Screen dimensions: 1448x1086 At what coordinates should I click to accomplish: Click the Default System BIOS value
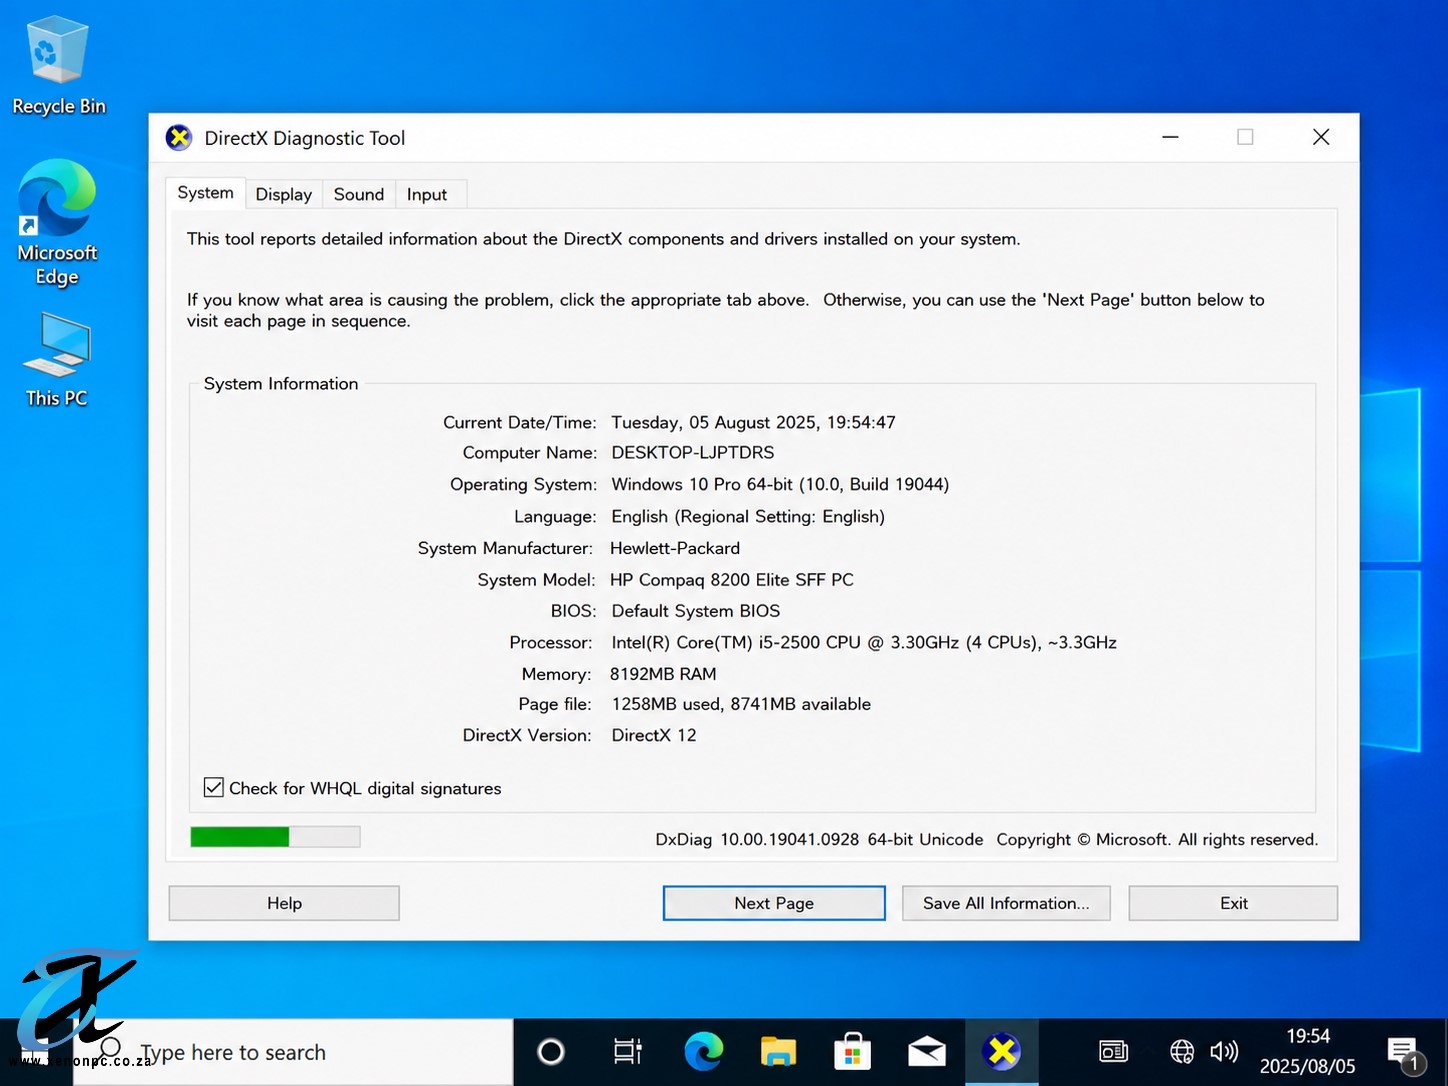pos(696,611)
